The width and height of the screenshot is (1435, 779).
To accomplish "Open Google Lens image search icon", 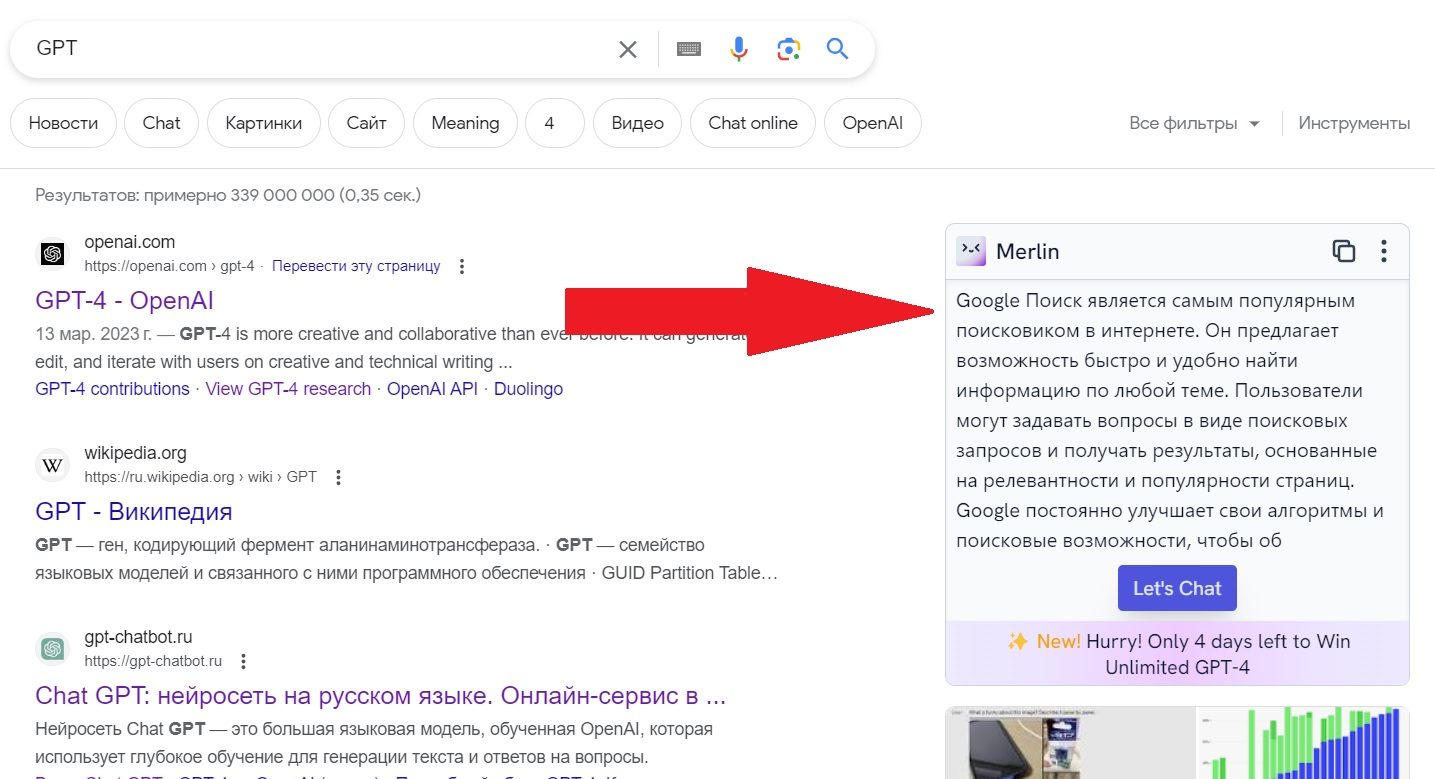I will click(x=788, y=49).
